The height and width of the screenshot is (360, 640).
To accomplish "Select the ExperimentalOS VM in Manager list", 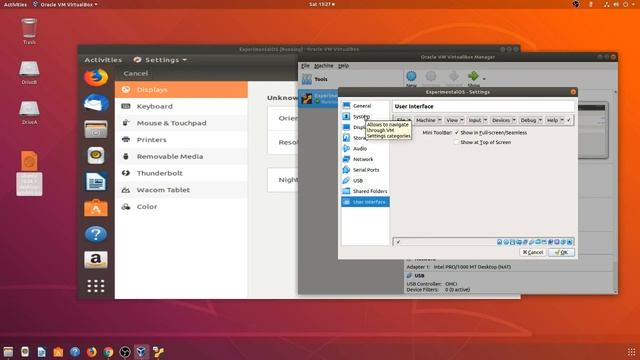I will (x=319, y=98).
